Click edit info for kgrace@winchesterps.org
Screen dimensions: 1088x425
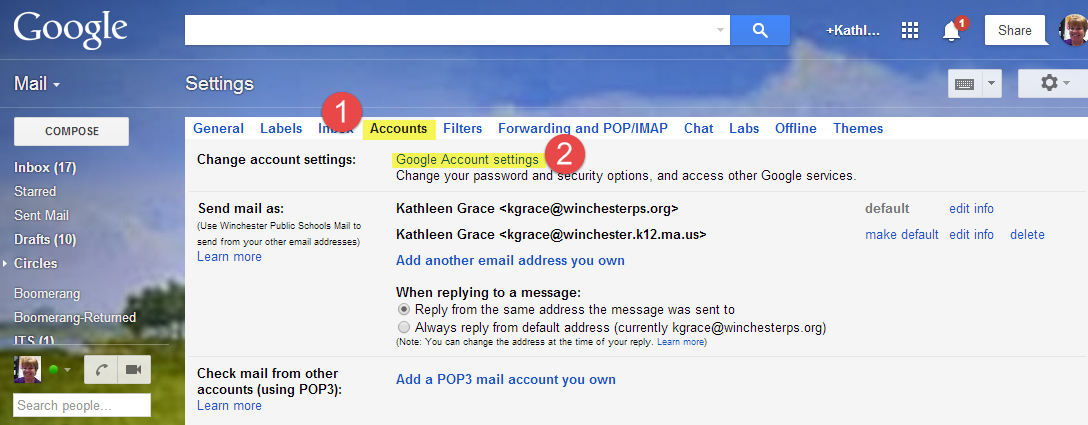point(971,208)
